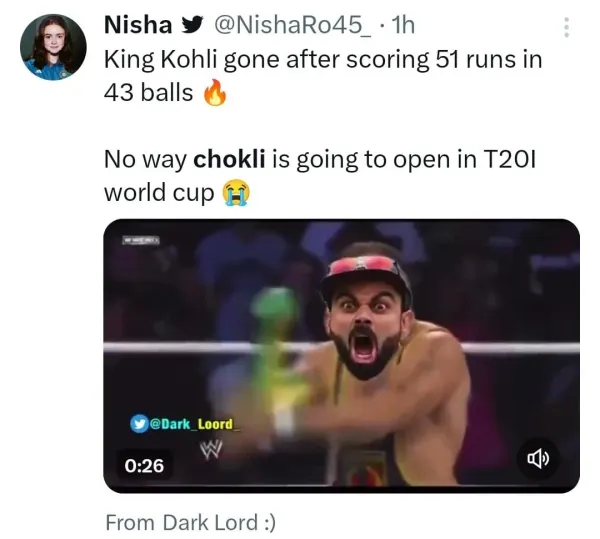Click the small watermark in video's top-left corner
This screenshot has height=539, width=600.
coord(140,240)
